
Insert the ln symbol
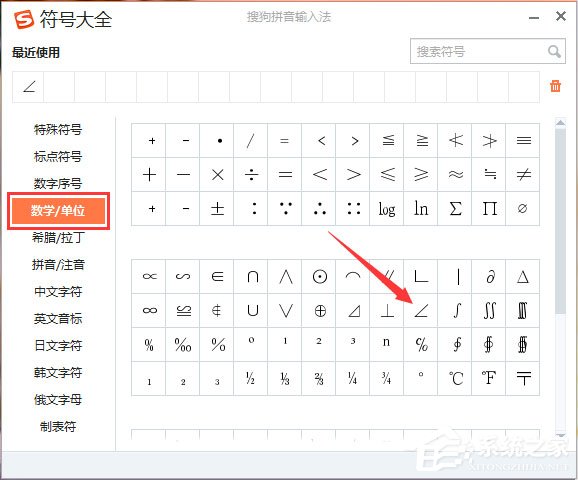[x=421, y=208]
